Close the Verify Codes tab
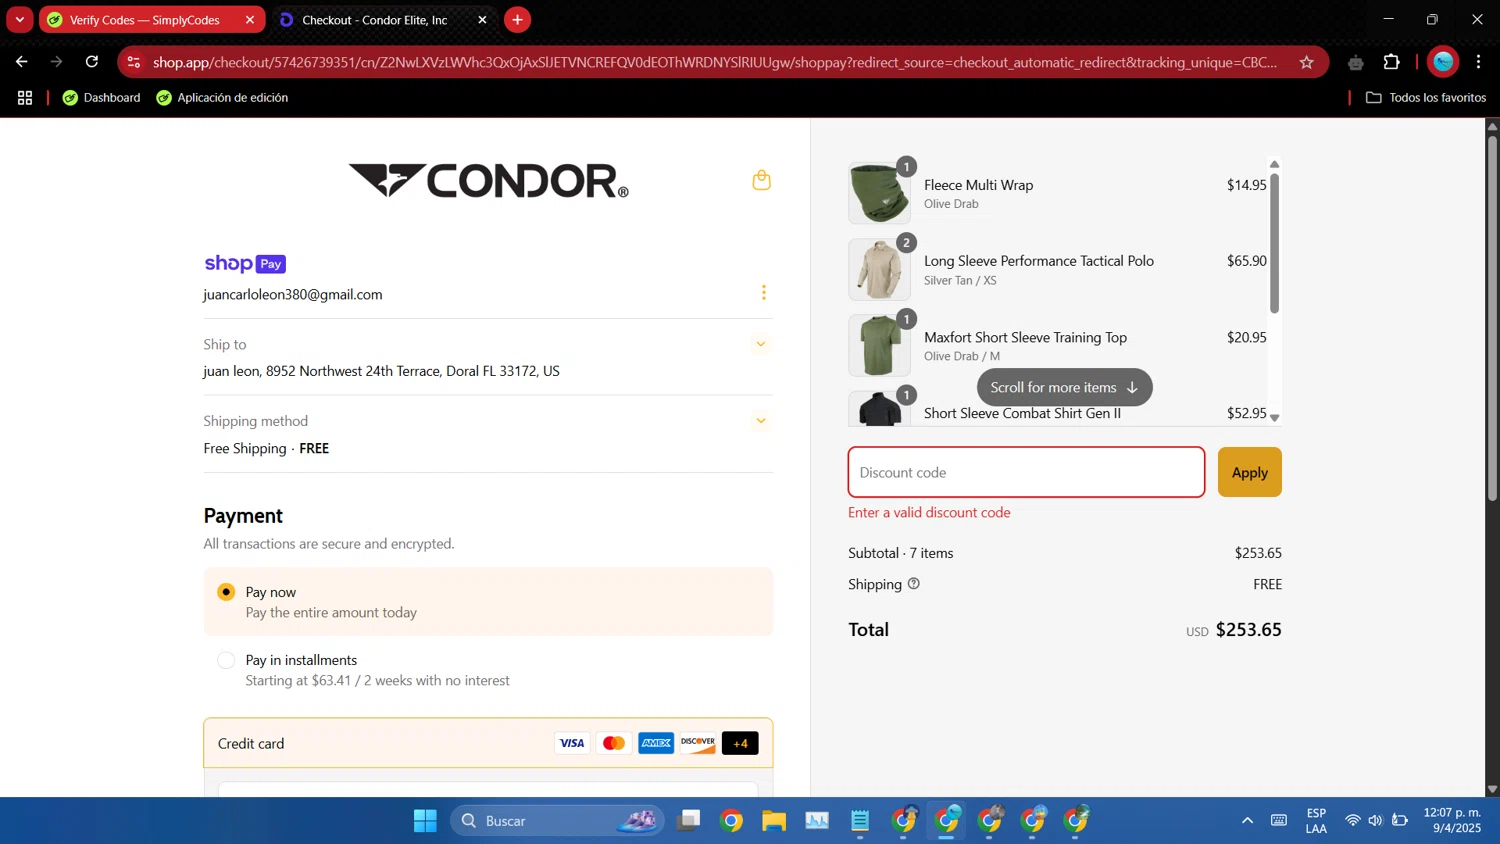Screen dimensions: 1500x844 (x=250, y=20)
